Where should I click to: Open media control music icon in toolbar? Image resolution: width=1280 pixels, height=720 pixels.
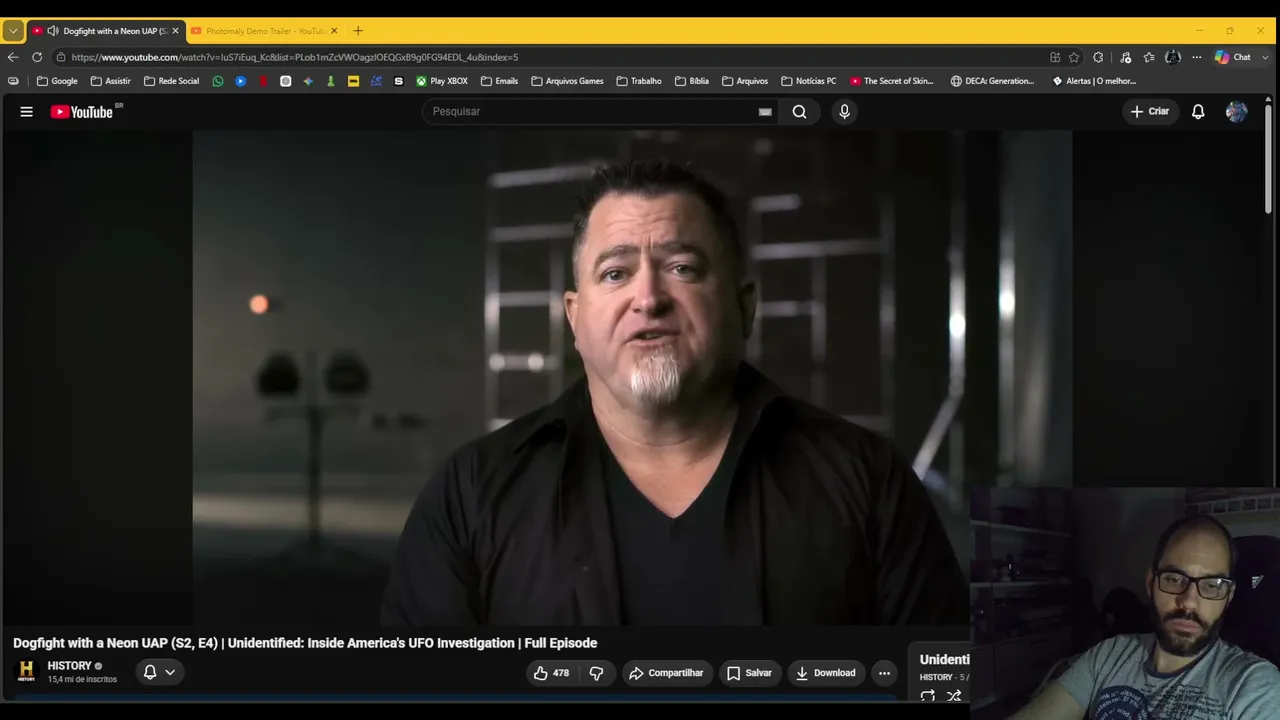1125,57
